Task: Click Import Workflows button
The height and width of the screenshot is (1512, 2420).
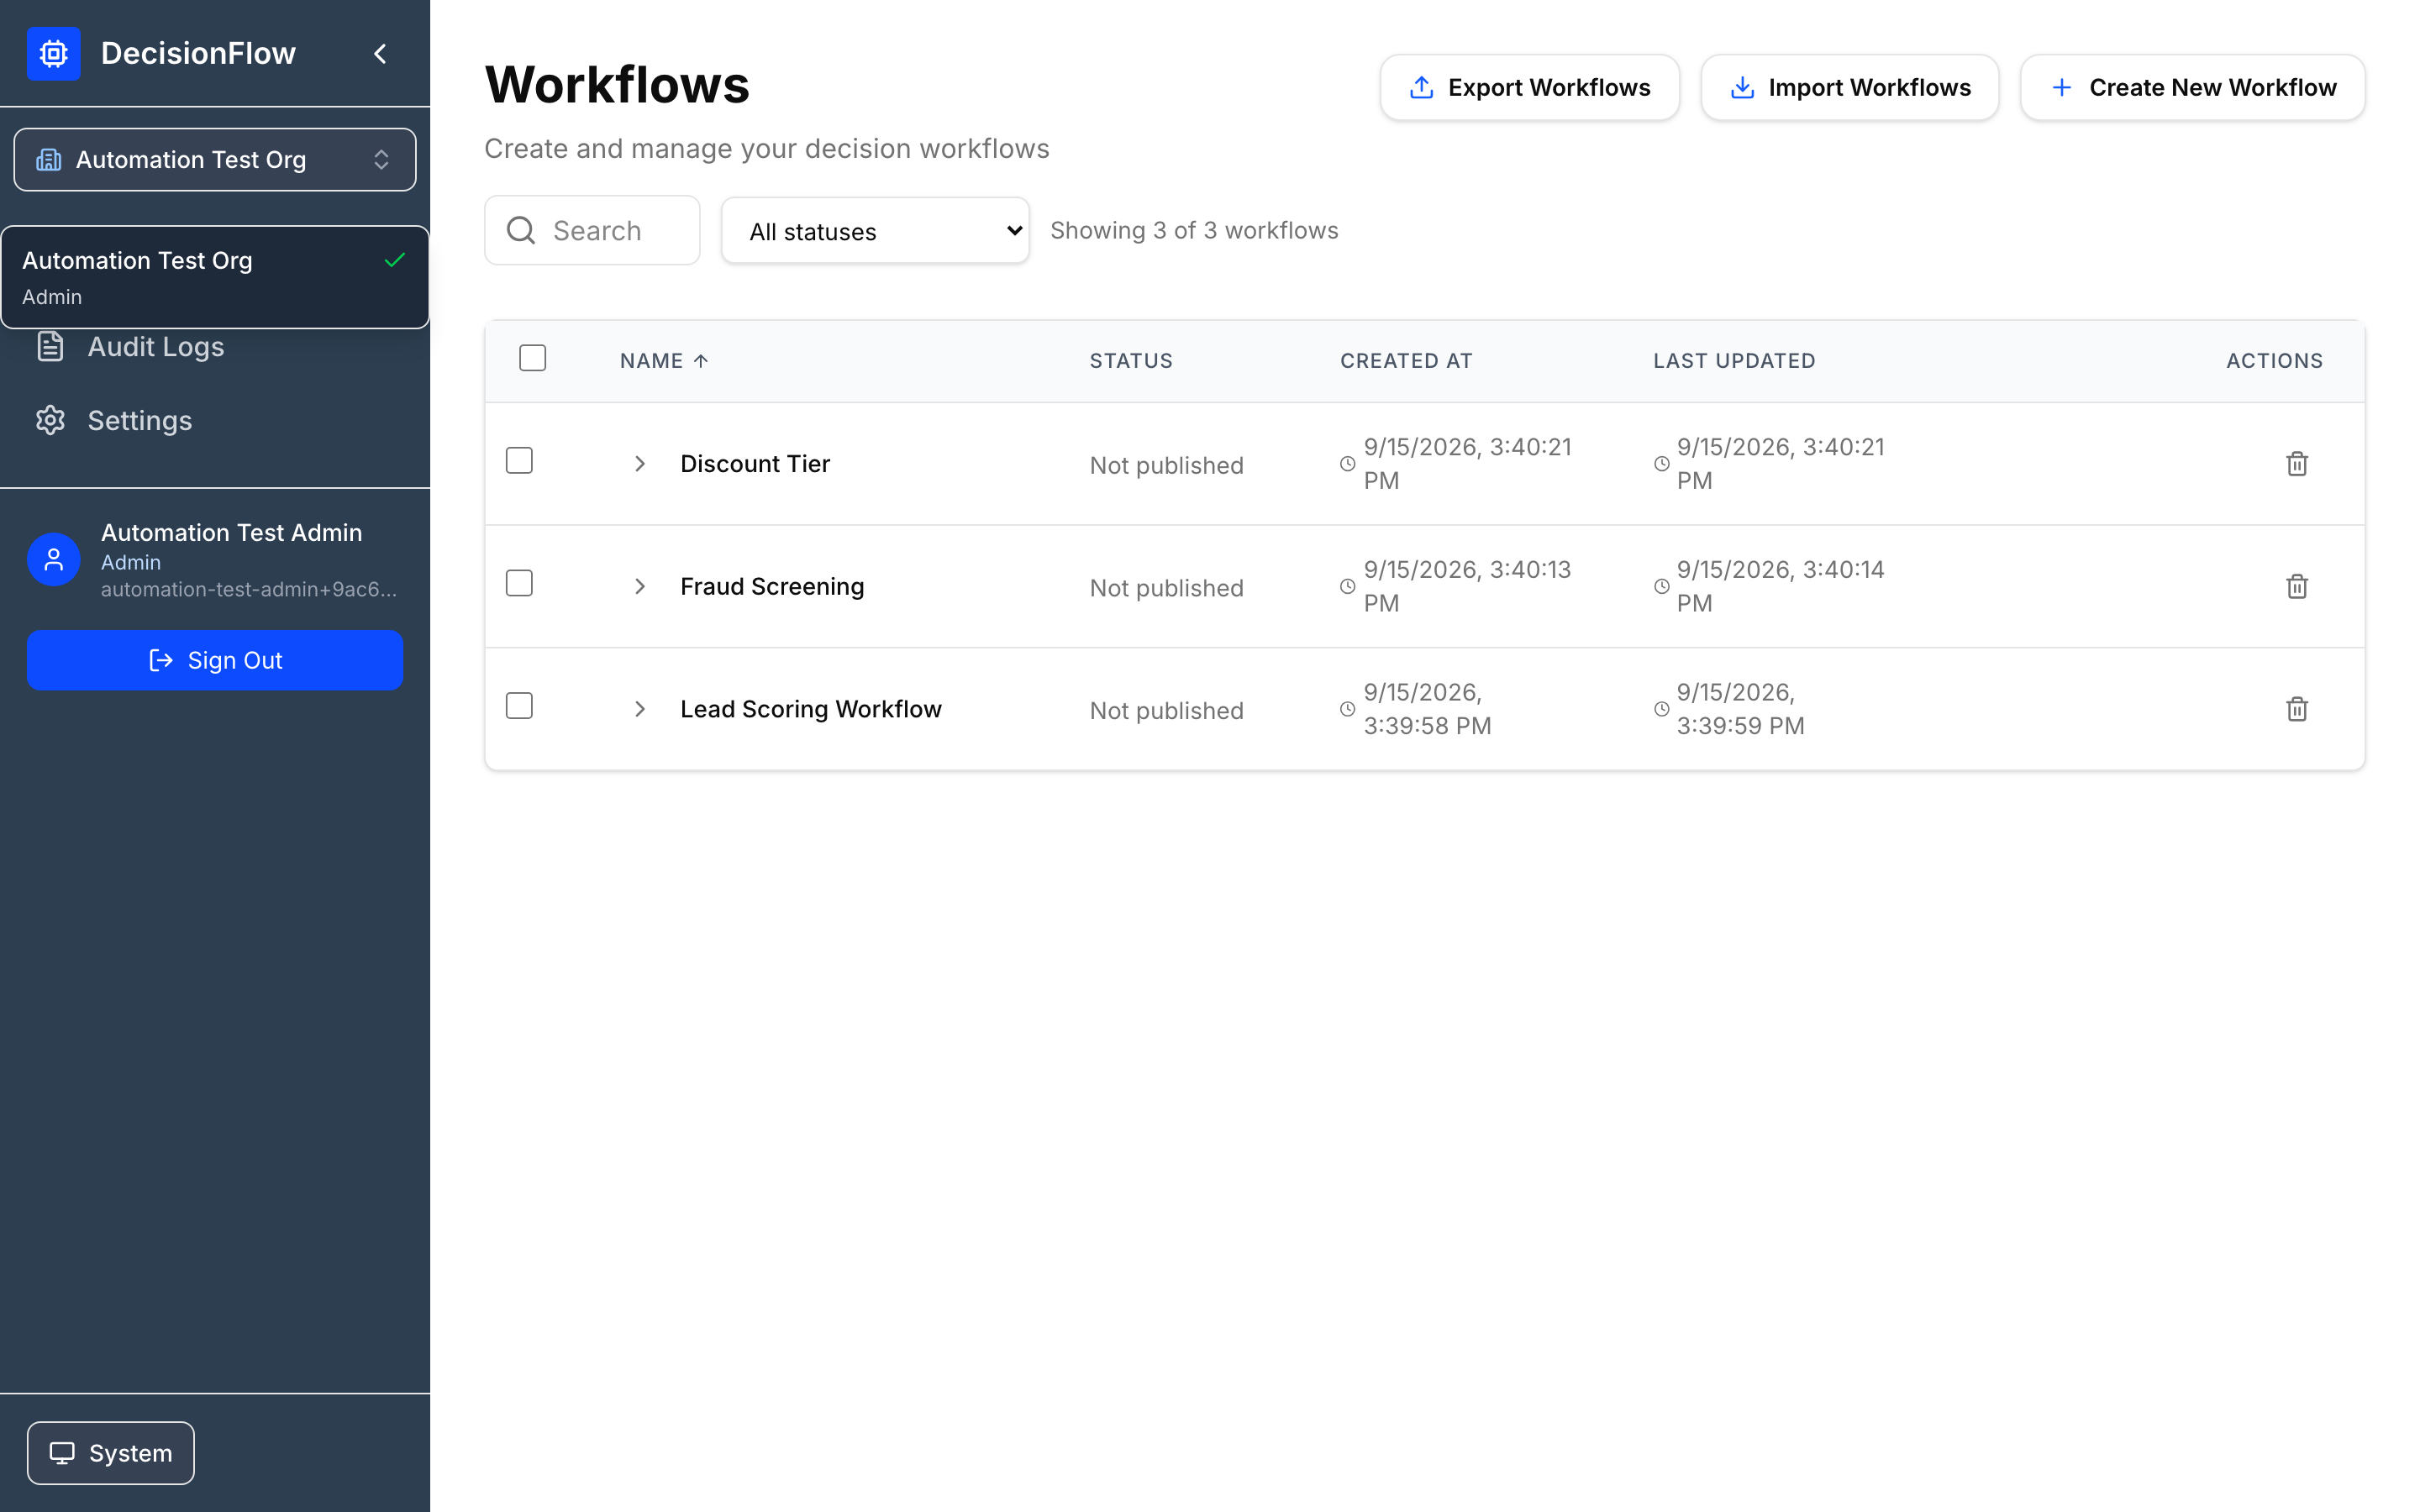Action: click(x=1850, y=87)
